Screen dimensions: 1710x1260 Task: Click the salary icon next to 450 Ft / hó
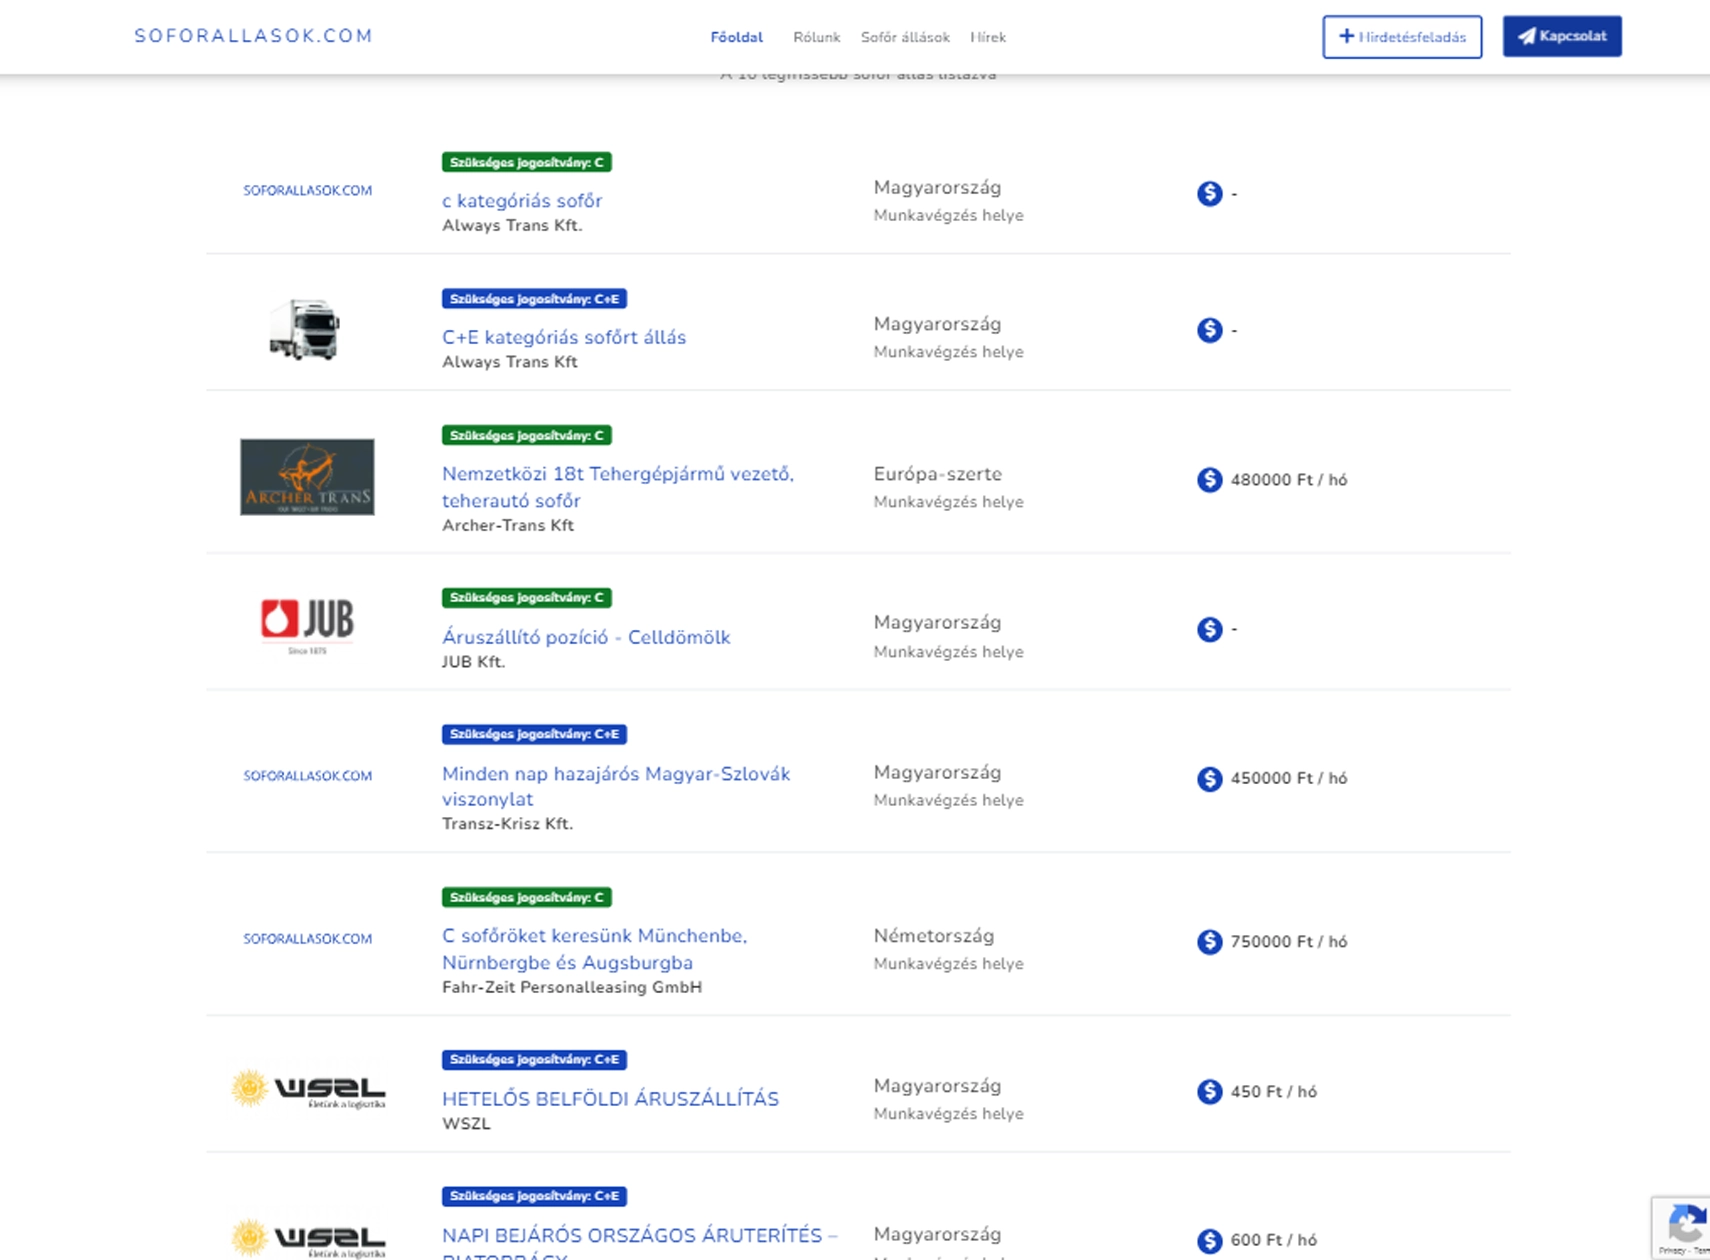coord(1210,1091)
